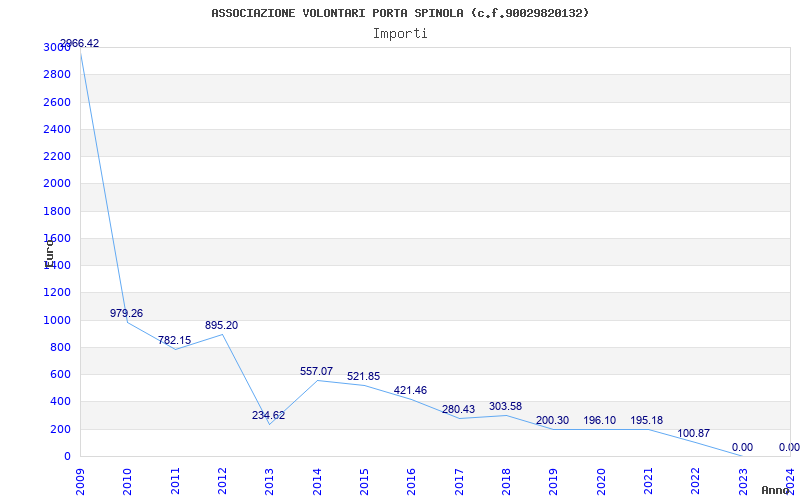Click the 895.20 value label
The width and height of the screenshot is (800, 500).
[221, 326]
